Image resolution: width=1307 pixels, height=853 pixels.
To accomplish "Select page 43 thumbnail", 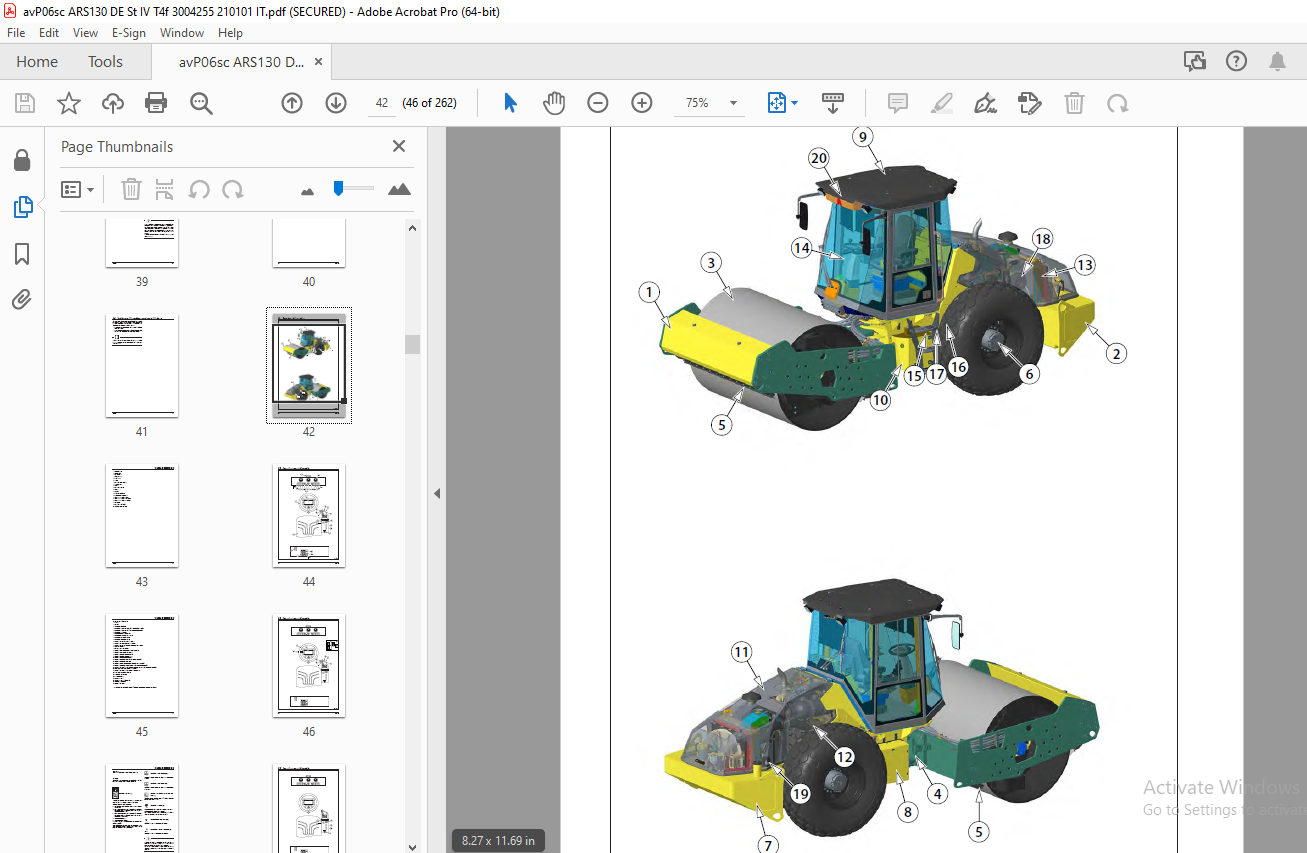I will [x=142, y=516].
